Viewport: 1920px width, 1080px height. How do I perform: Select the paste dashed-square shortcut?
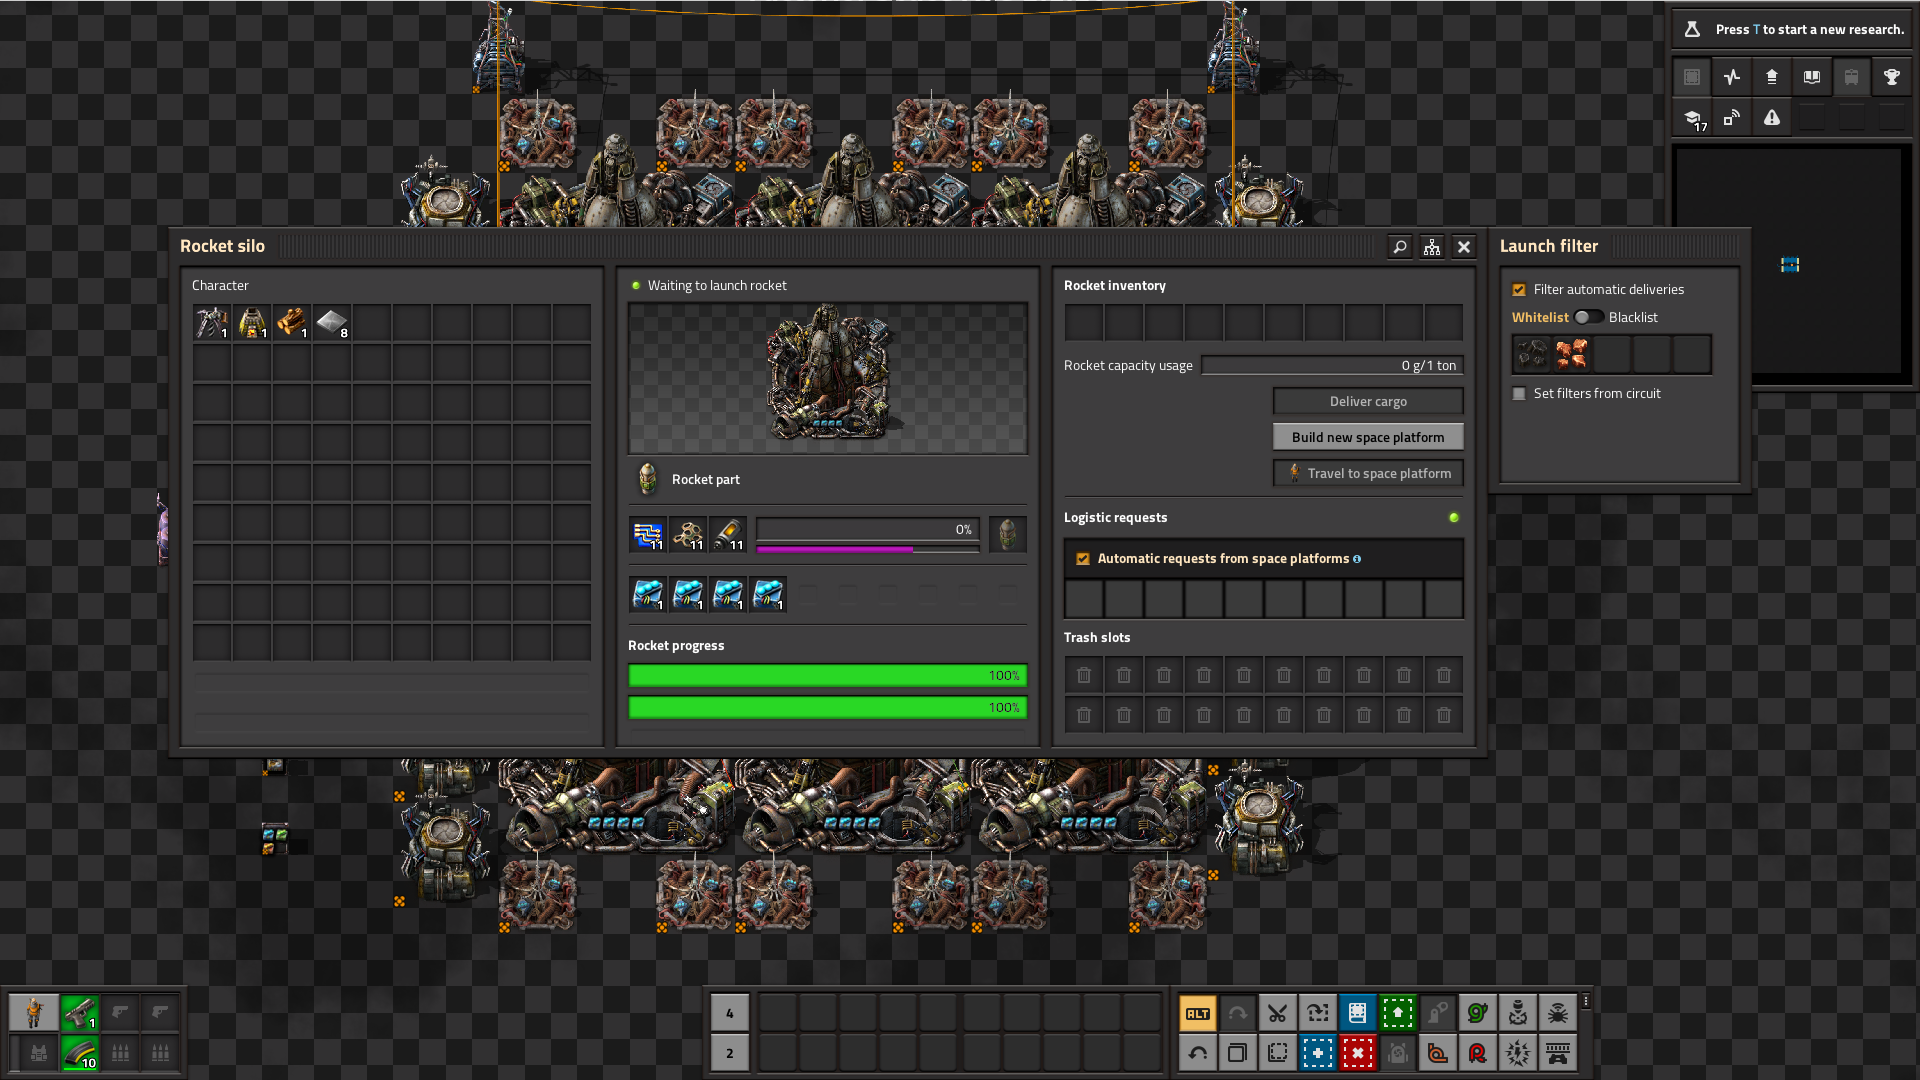1278,1053
